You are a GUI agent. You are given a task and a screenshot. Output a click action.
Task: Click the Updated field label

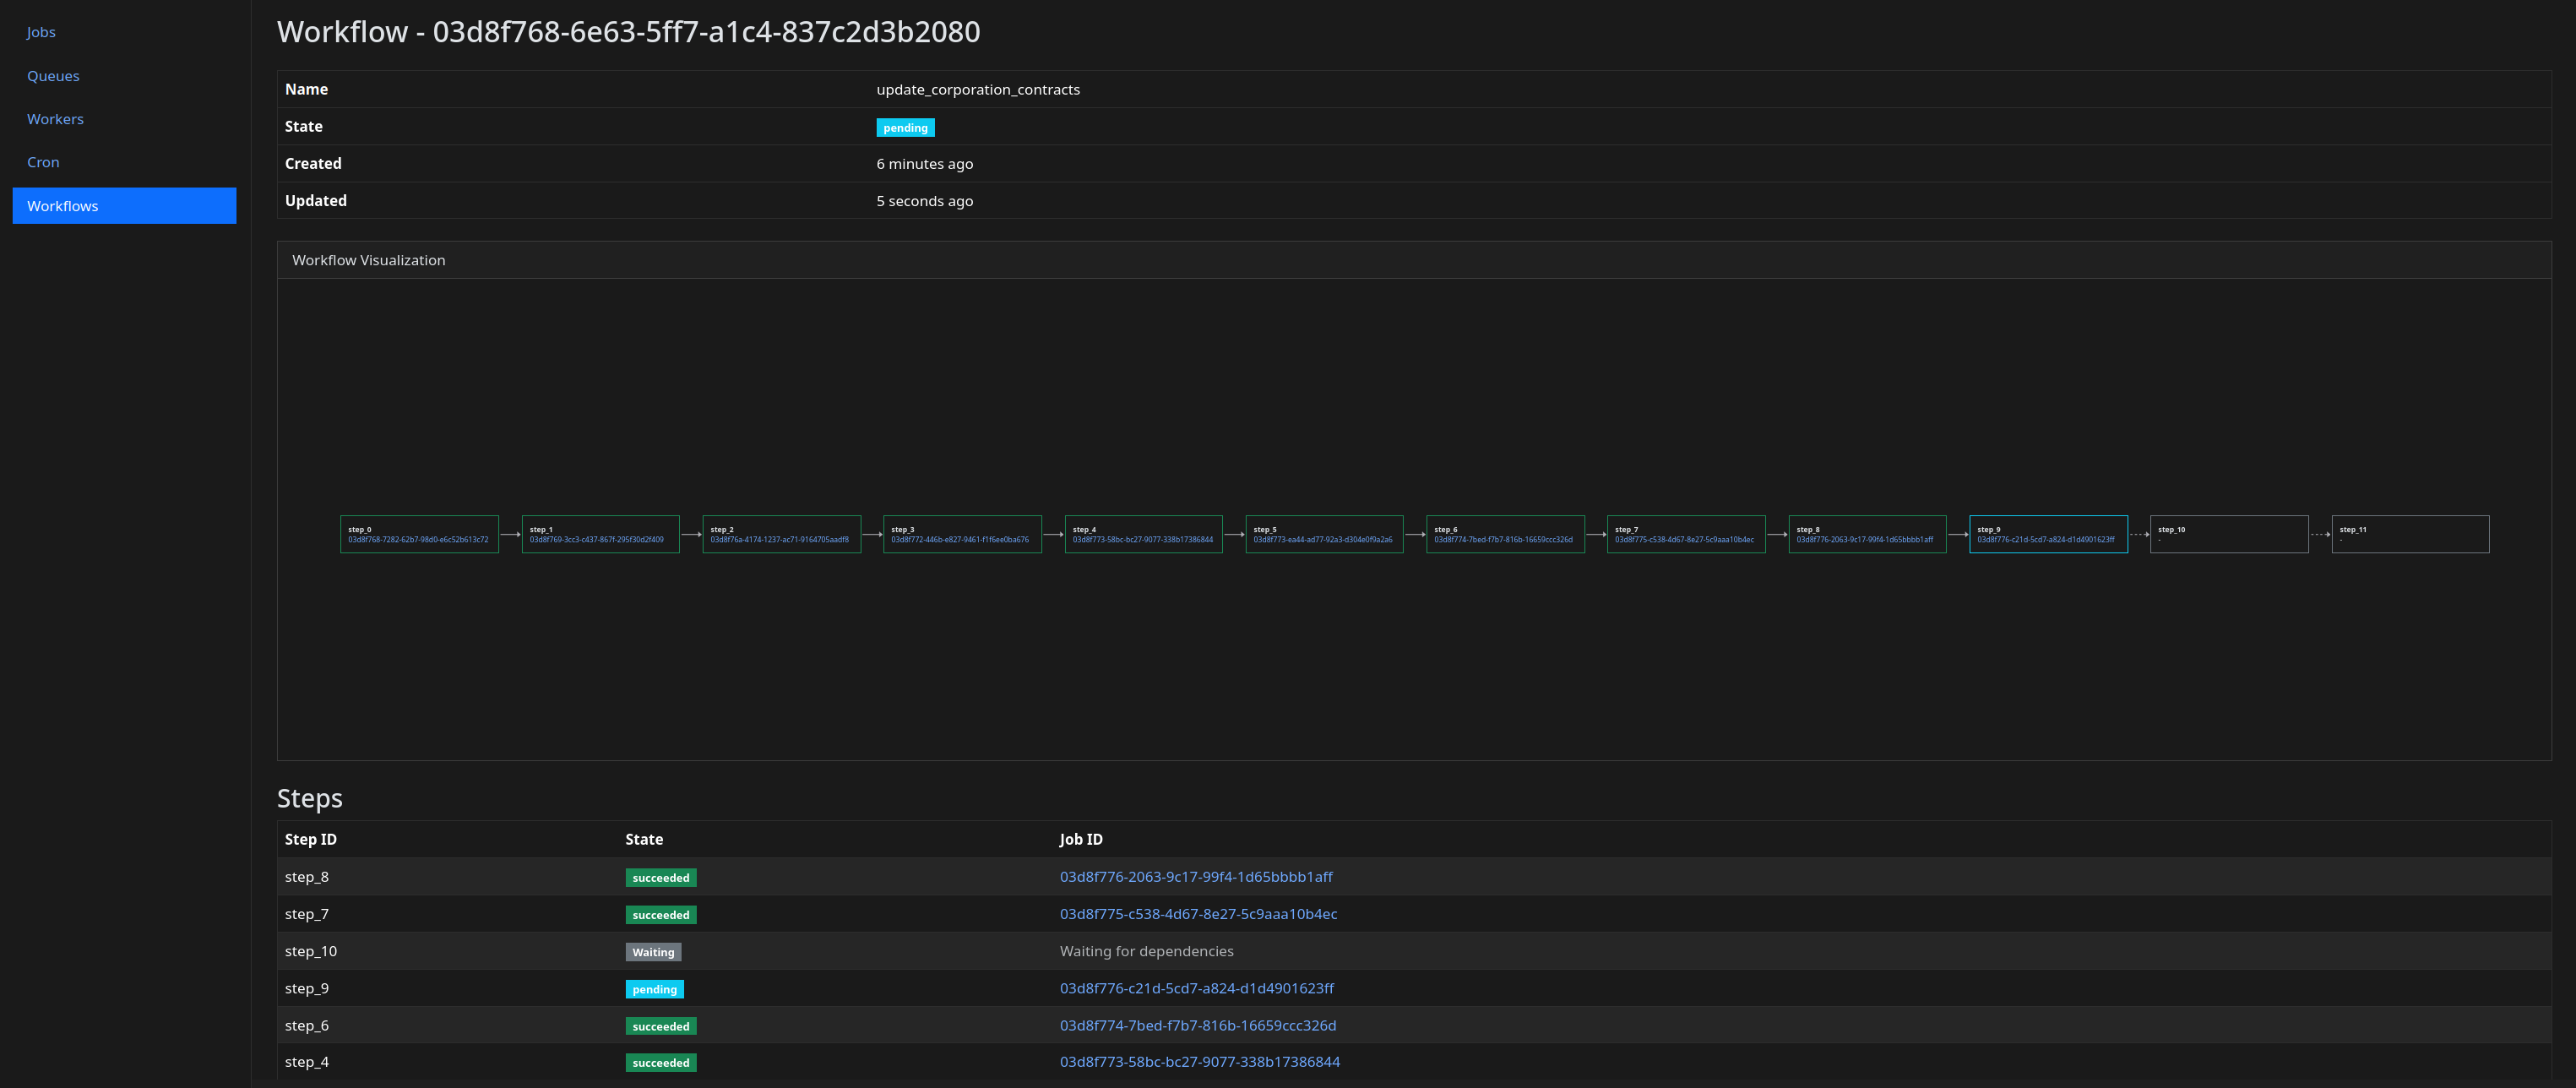tap(316, 200)
